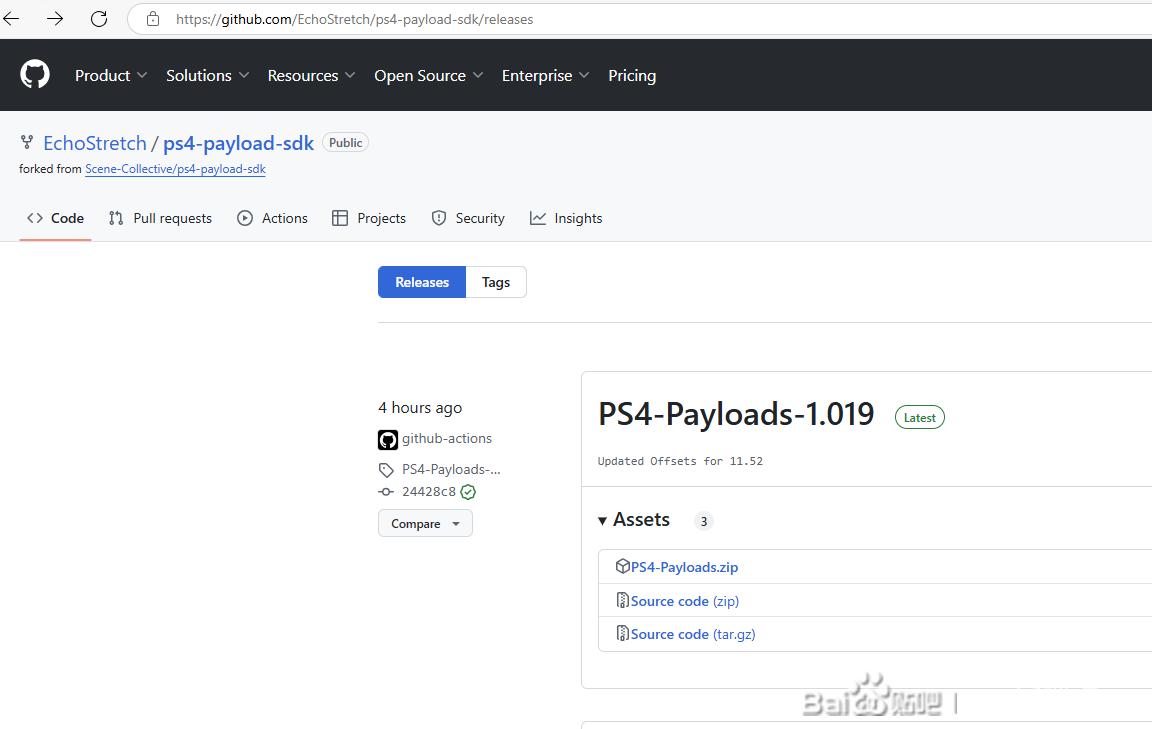Switch to the Insights tab

tap(566, 218)
